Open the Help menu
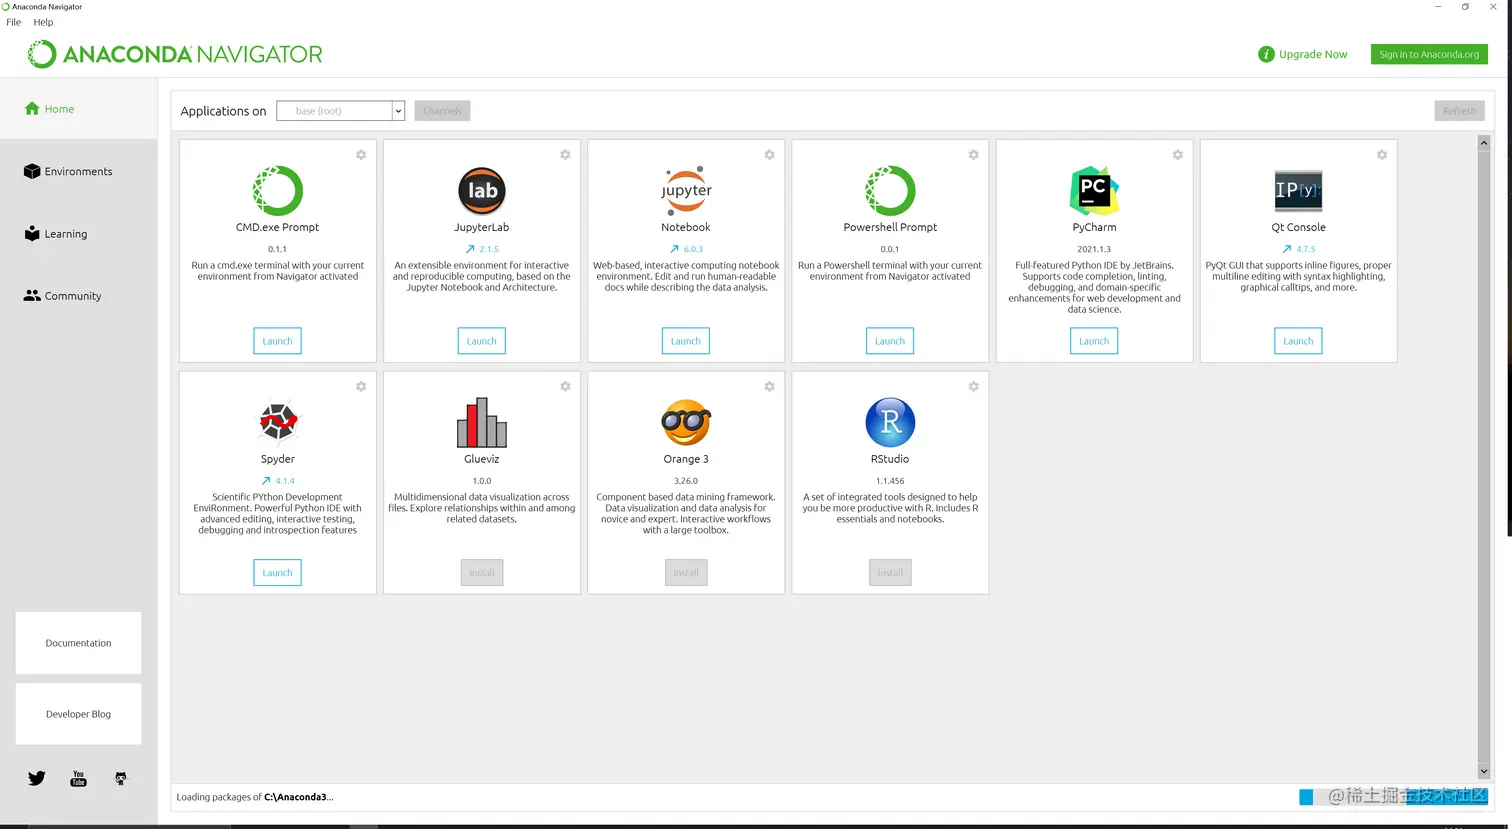This screenshot has height=829, width=1512. (43, 22)
